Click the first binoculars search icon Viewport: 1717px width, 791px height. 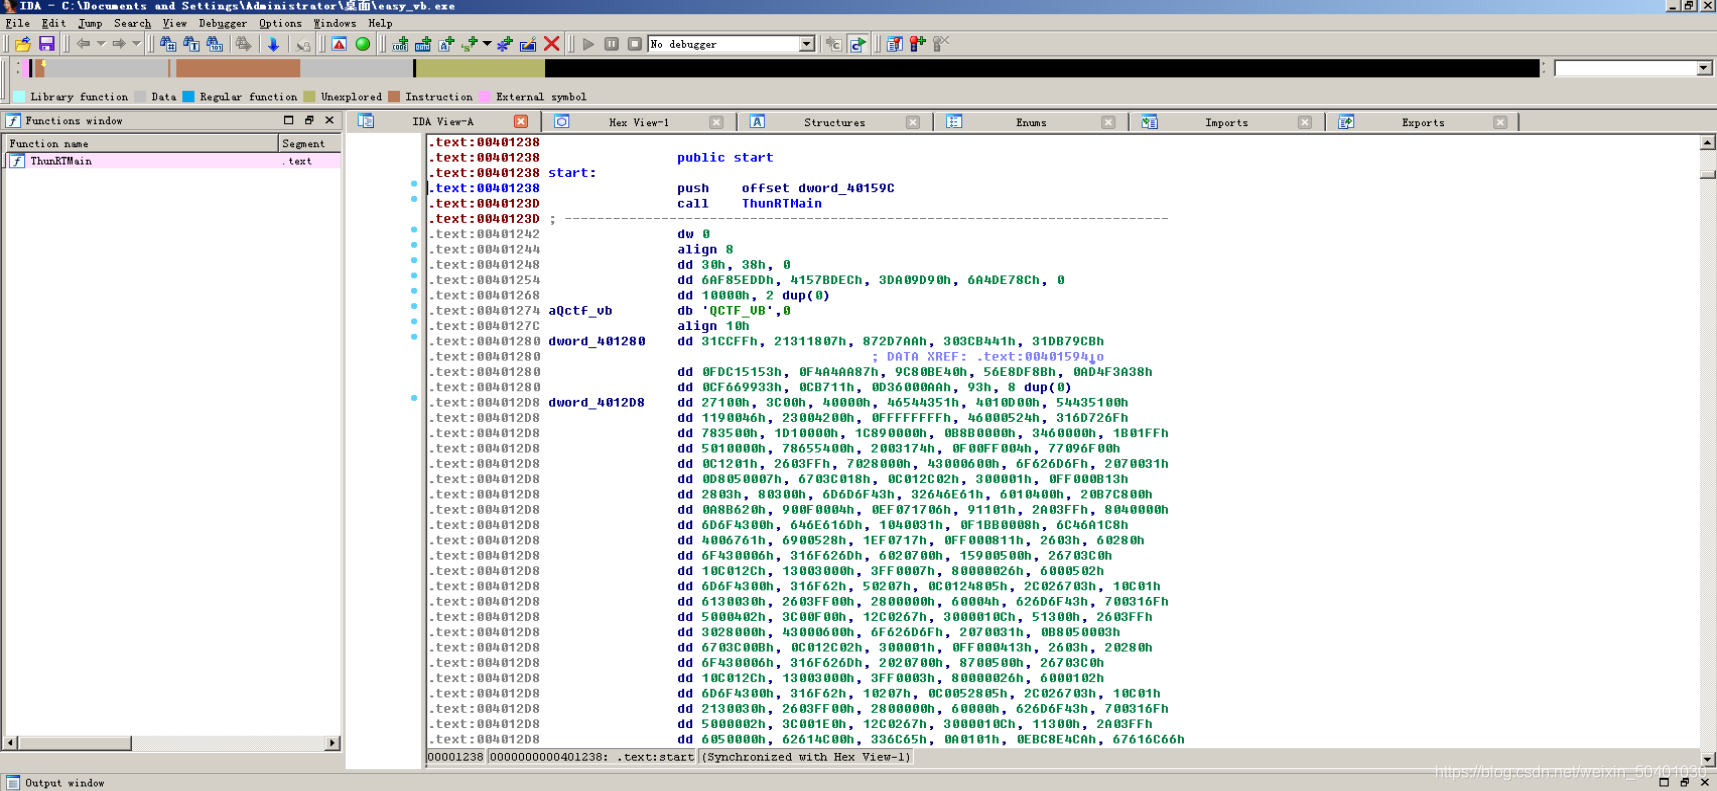coord(168,44)
